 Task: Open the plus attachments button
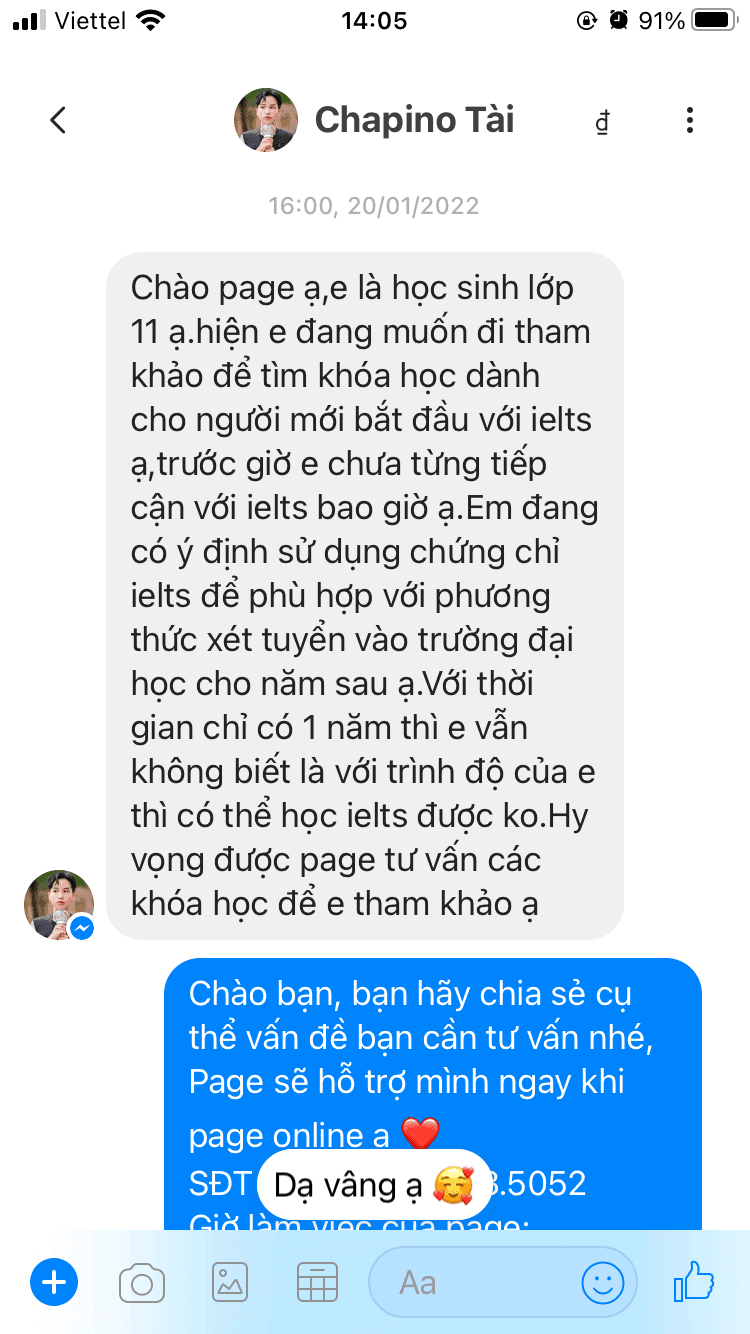coord(54,1282)
